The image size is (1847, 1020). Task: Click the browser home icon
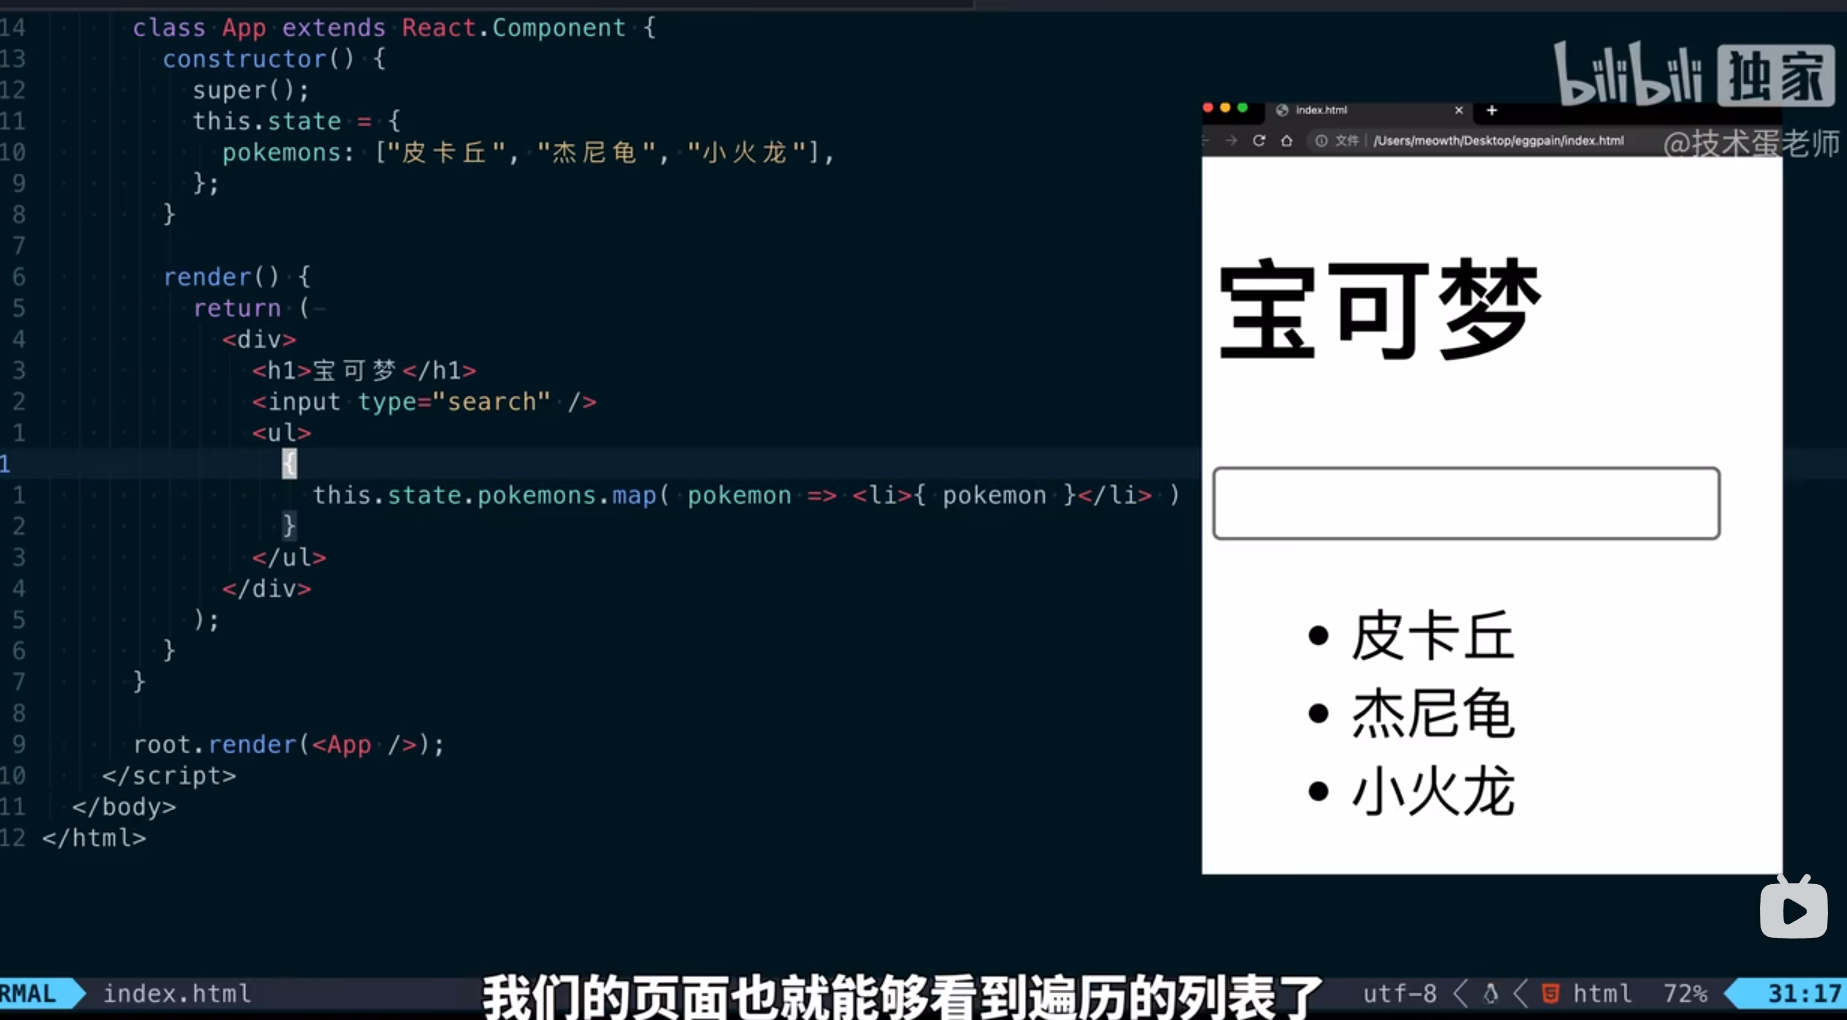point(1287,141)
